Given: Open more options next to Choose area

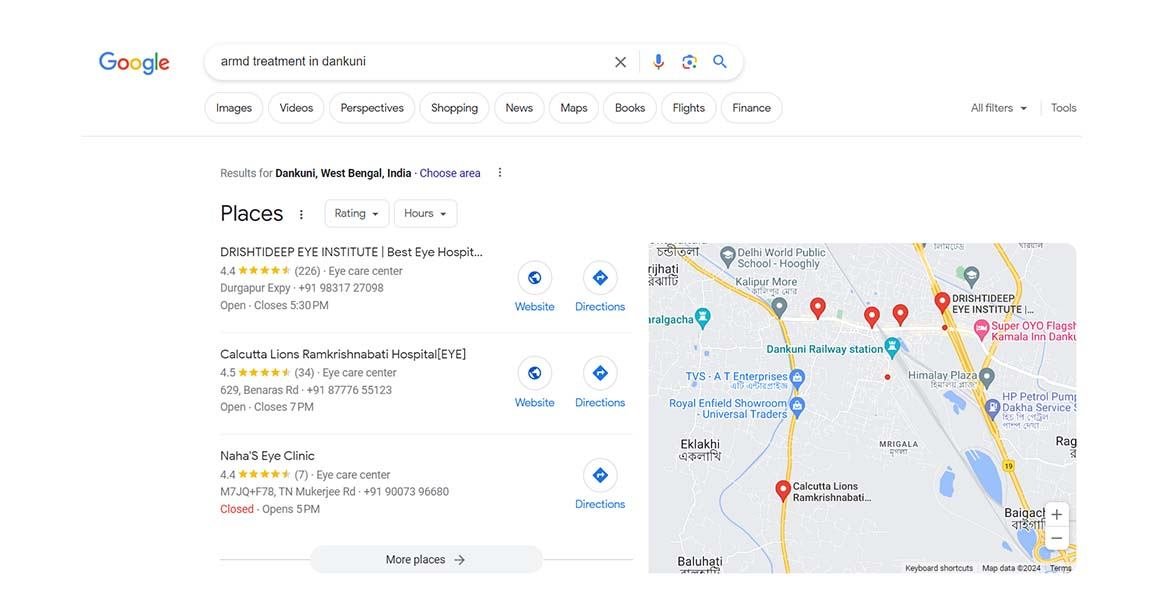Looking at the screenshot, I should point(500,172).
